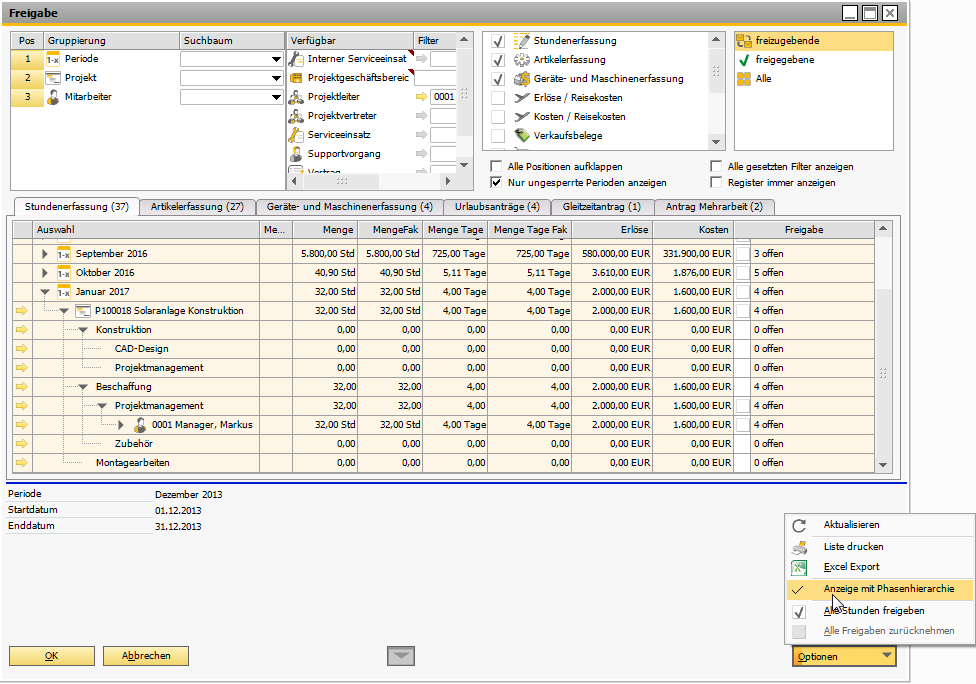Expand the September 2016 period row

pos(44,254)
